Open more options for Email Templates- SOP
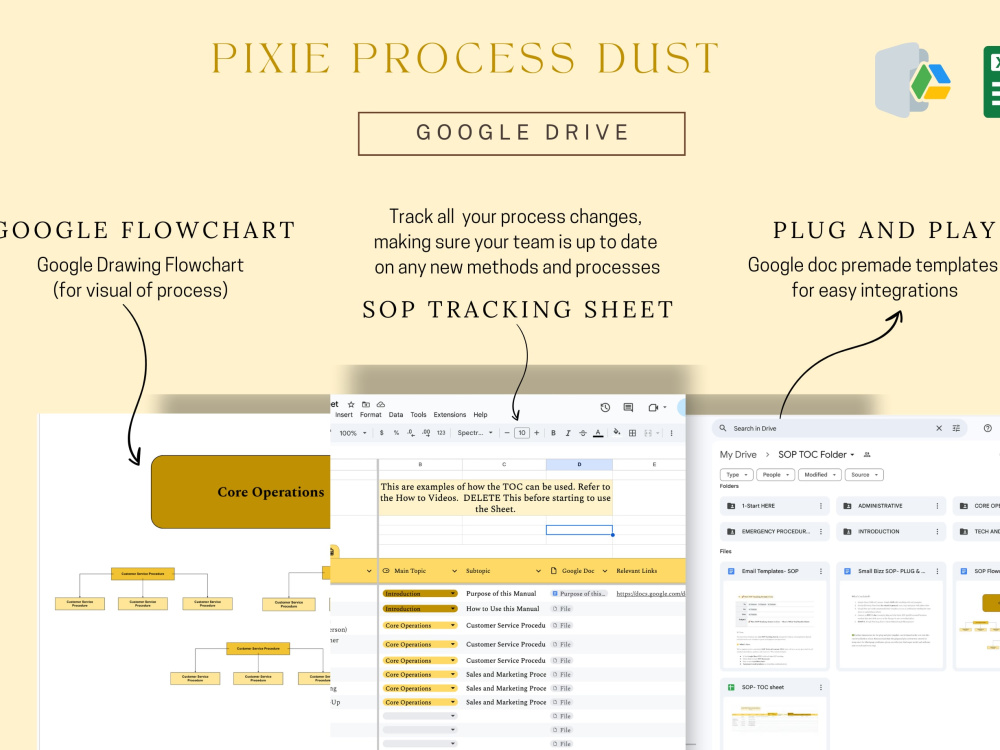The image size is (1000, 750). point(821,571)
